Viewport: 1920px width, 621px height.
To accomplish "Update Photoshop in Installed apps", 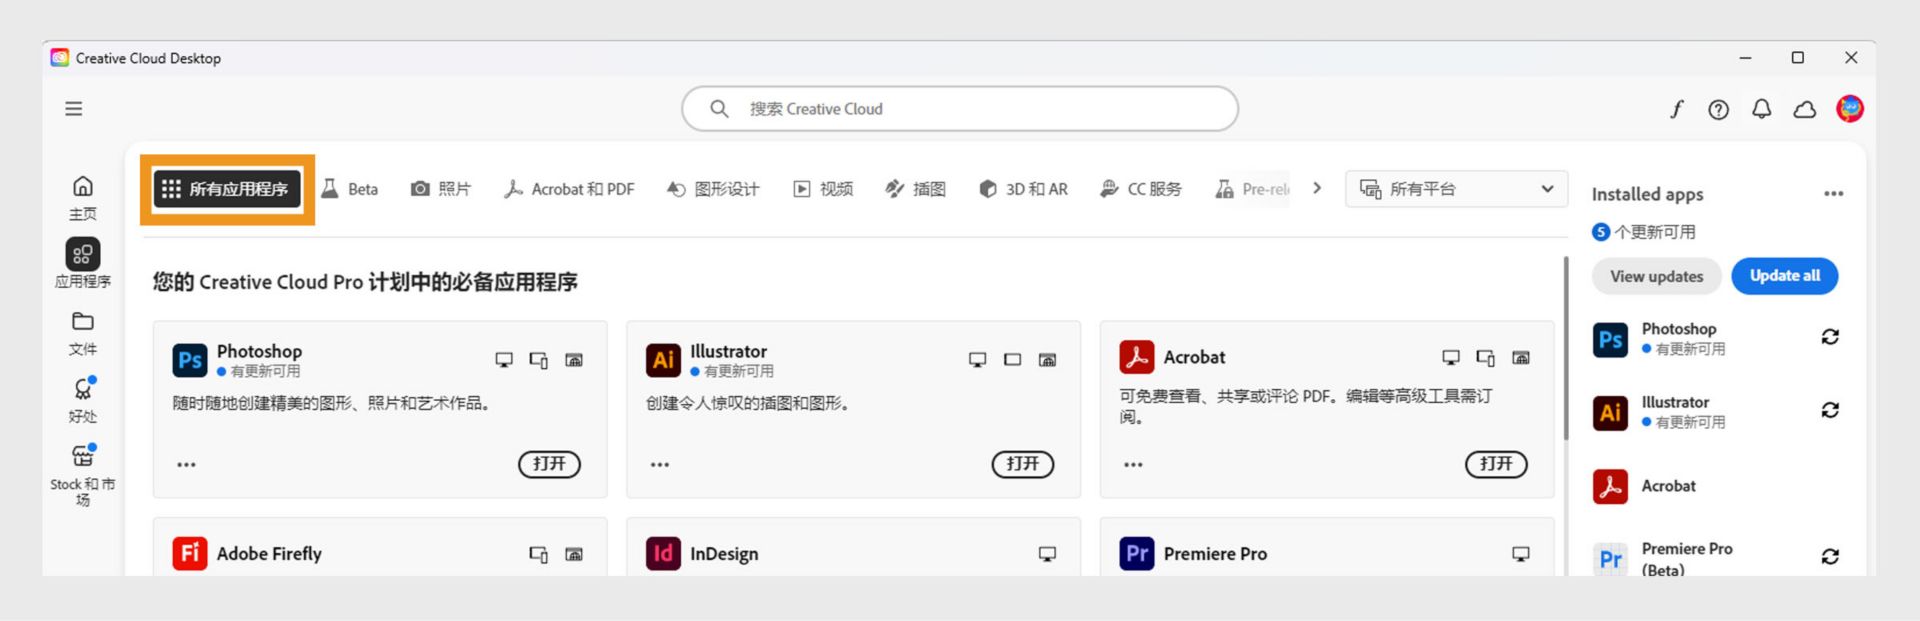I will coord(1830,337).
